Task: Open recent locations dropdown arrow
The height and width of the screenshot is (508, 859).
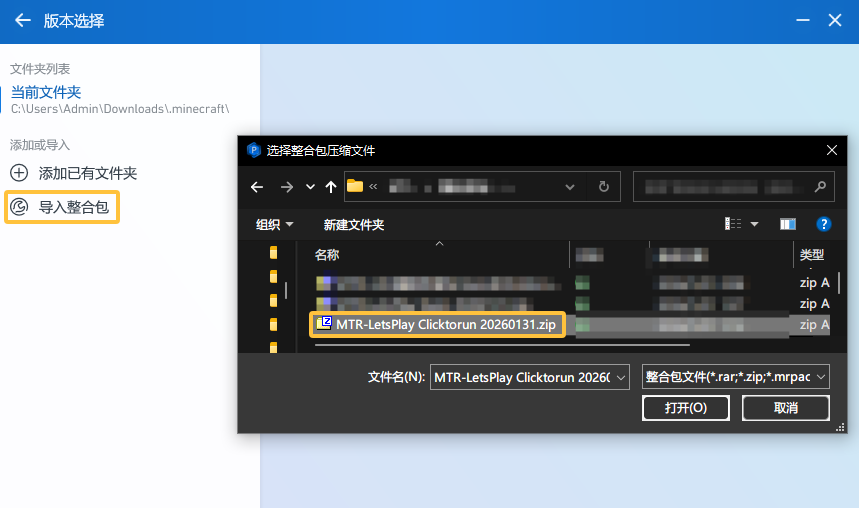Action: (310, 187)
